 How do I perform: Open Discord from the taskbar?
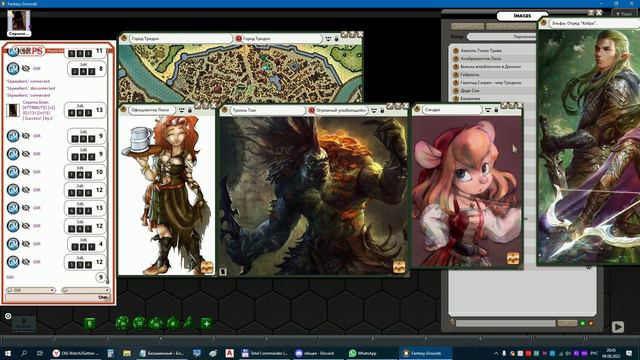click(314, 353)
